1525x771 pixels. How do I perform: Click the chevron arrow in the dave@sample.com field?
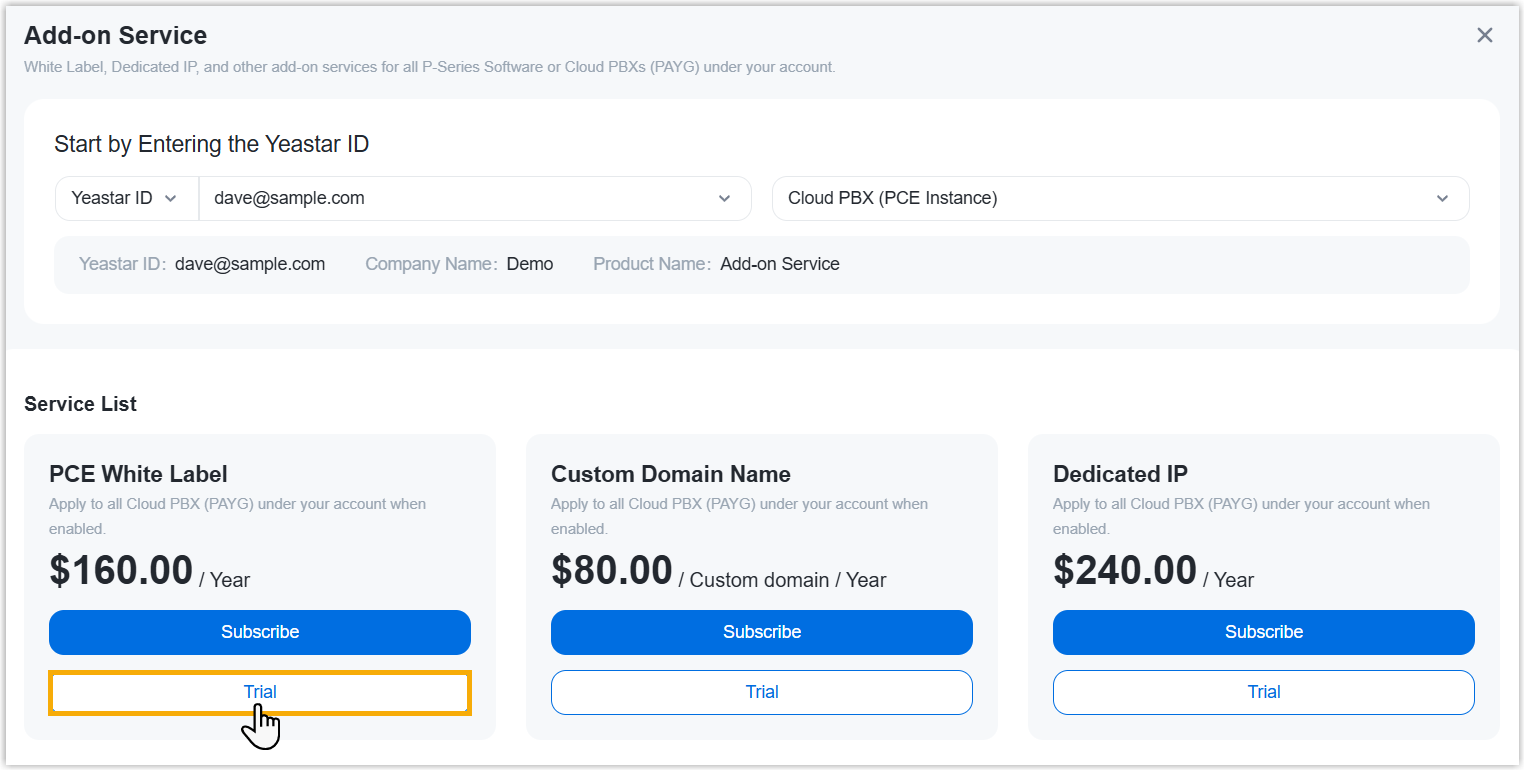pos(725,198)
